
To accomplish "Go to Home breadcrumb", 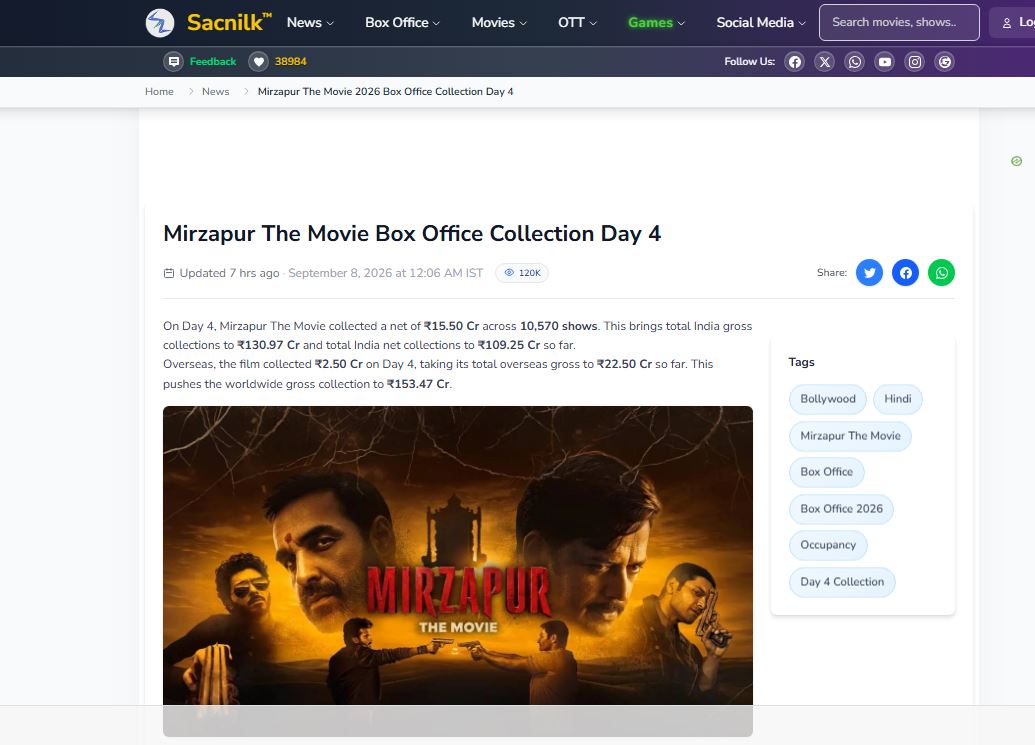I will click(159, 92).
